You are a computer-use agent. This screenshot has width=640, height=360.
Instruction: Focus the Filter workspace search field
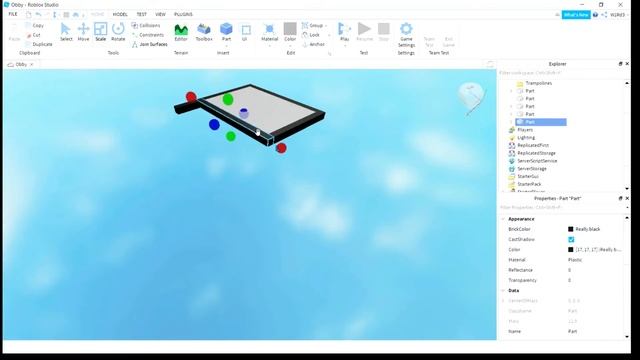[x=561, y=73]
